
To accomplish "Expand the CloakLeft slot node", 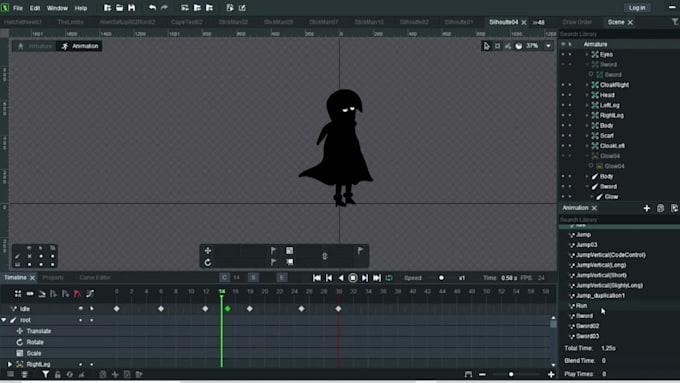I will click(587, 146).
